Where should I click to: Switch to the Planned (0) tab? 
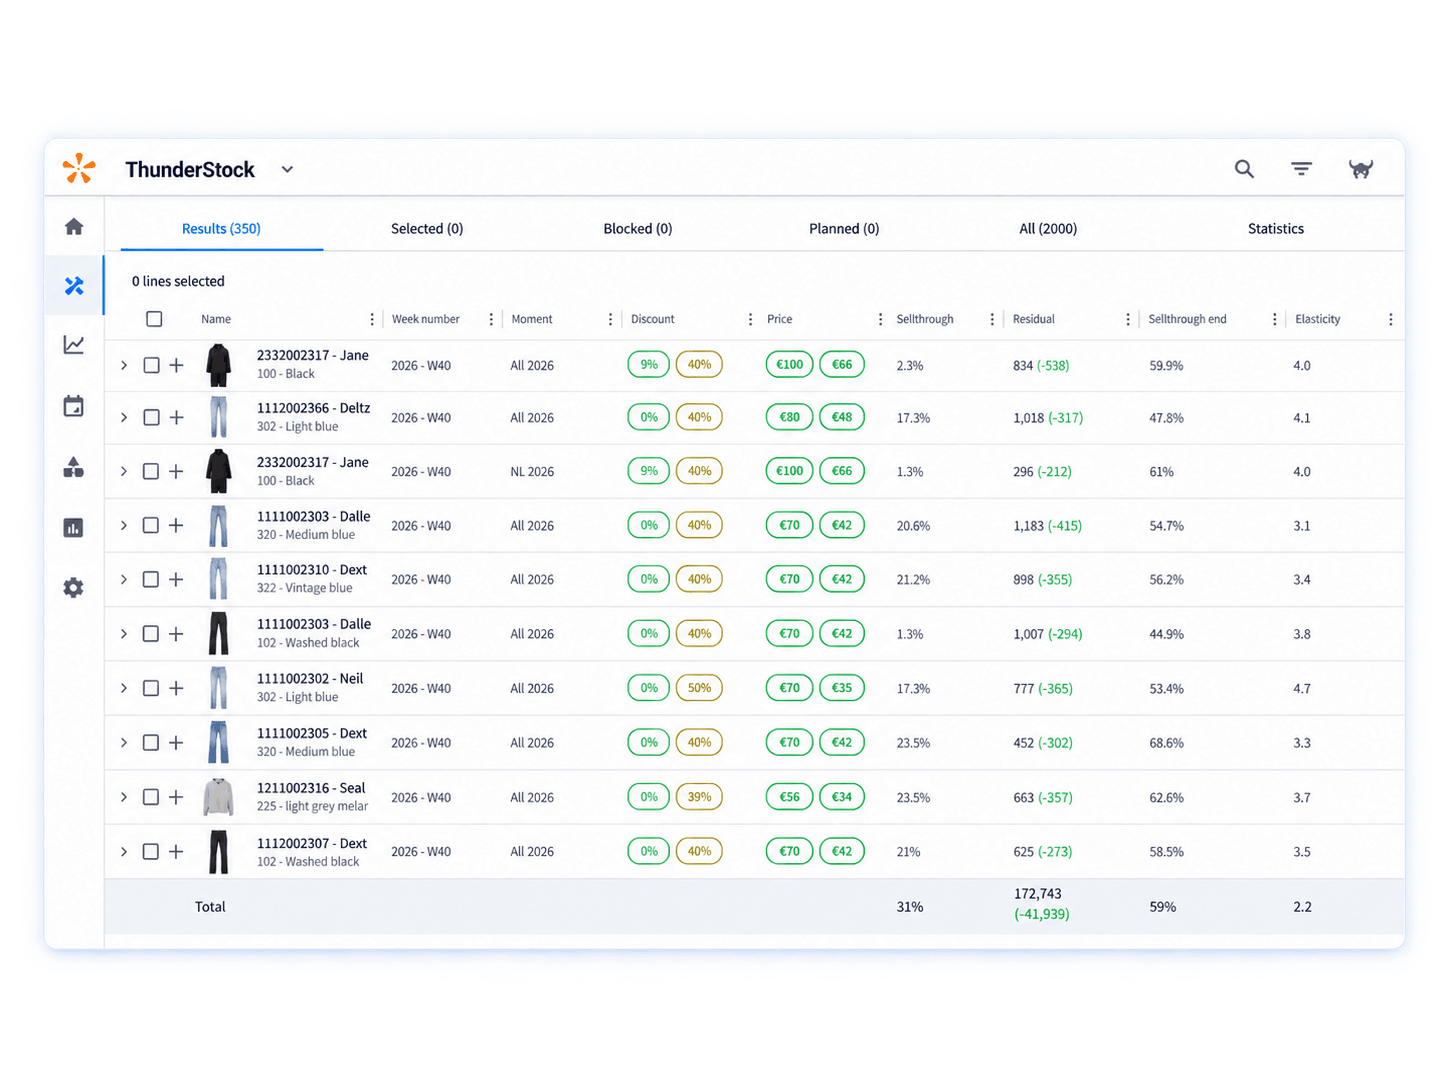844,229
